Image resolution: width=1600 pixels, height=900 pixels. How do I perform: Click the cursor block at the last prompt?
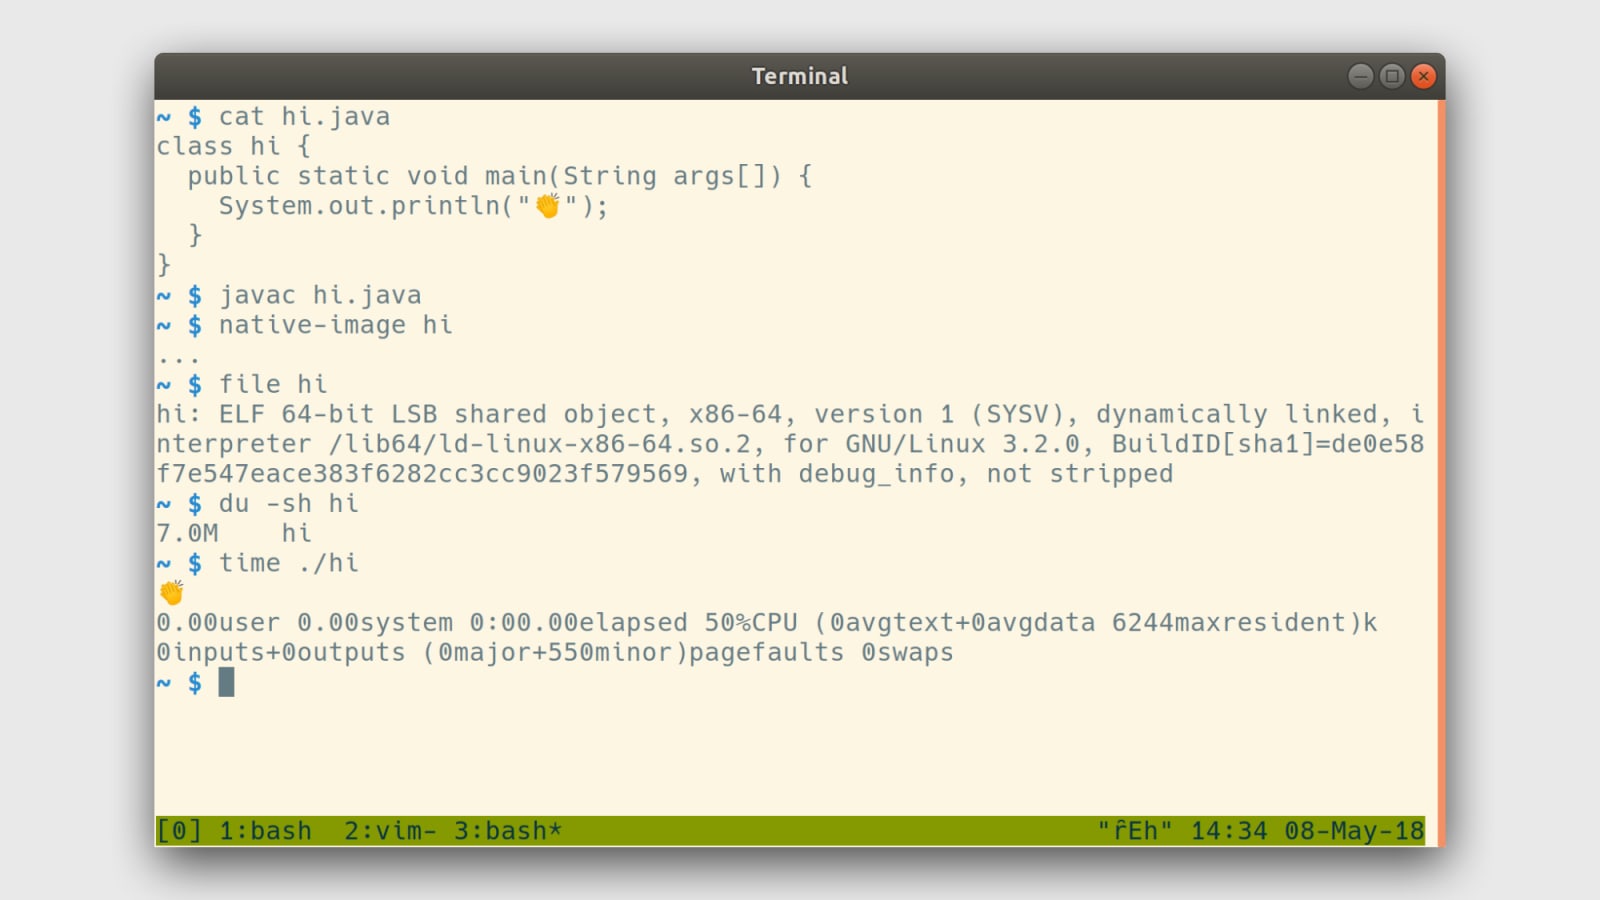(227, 682)
